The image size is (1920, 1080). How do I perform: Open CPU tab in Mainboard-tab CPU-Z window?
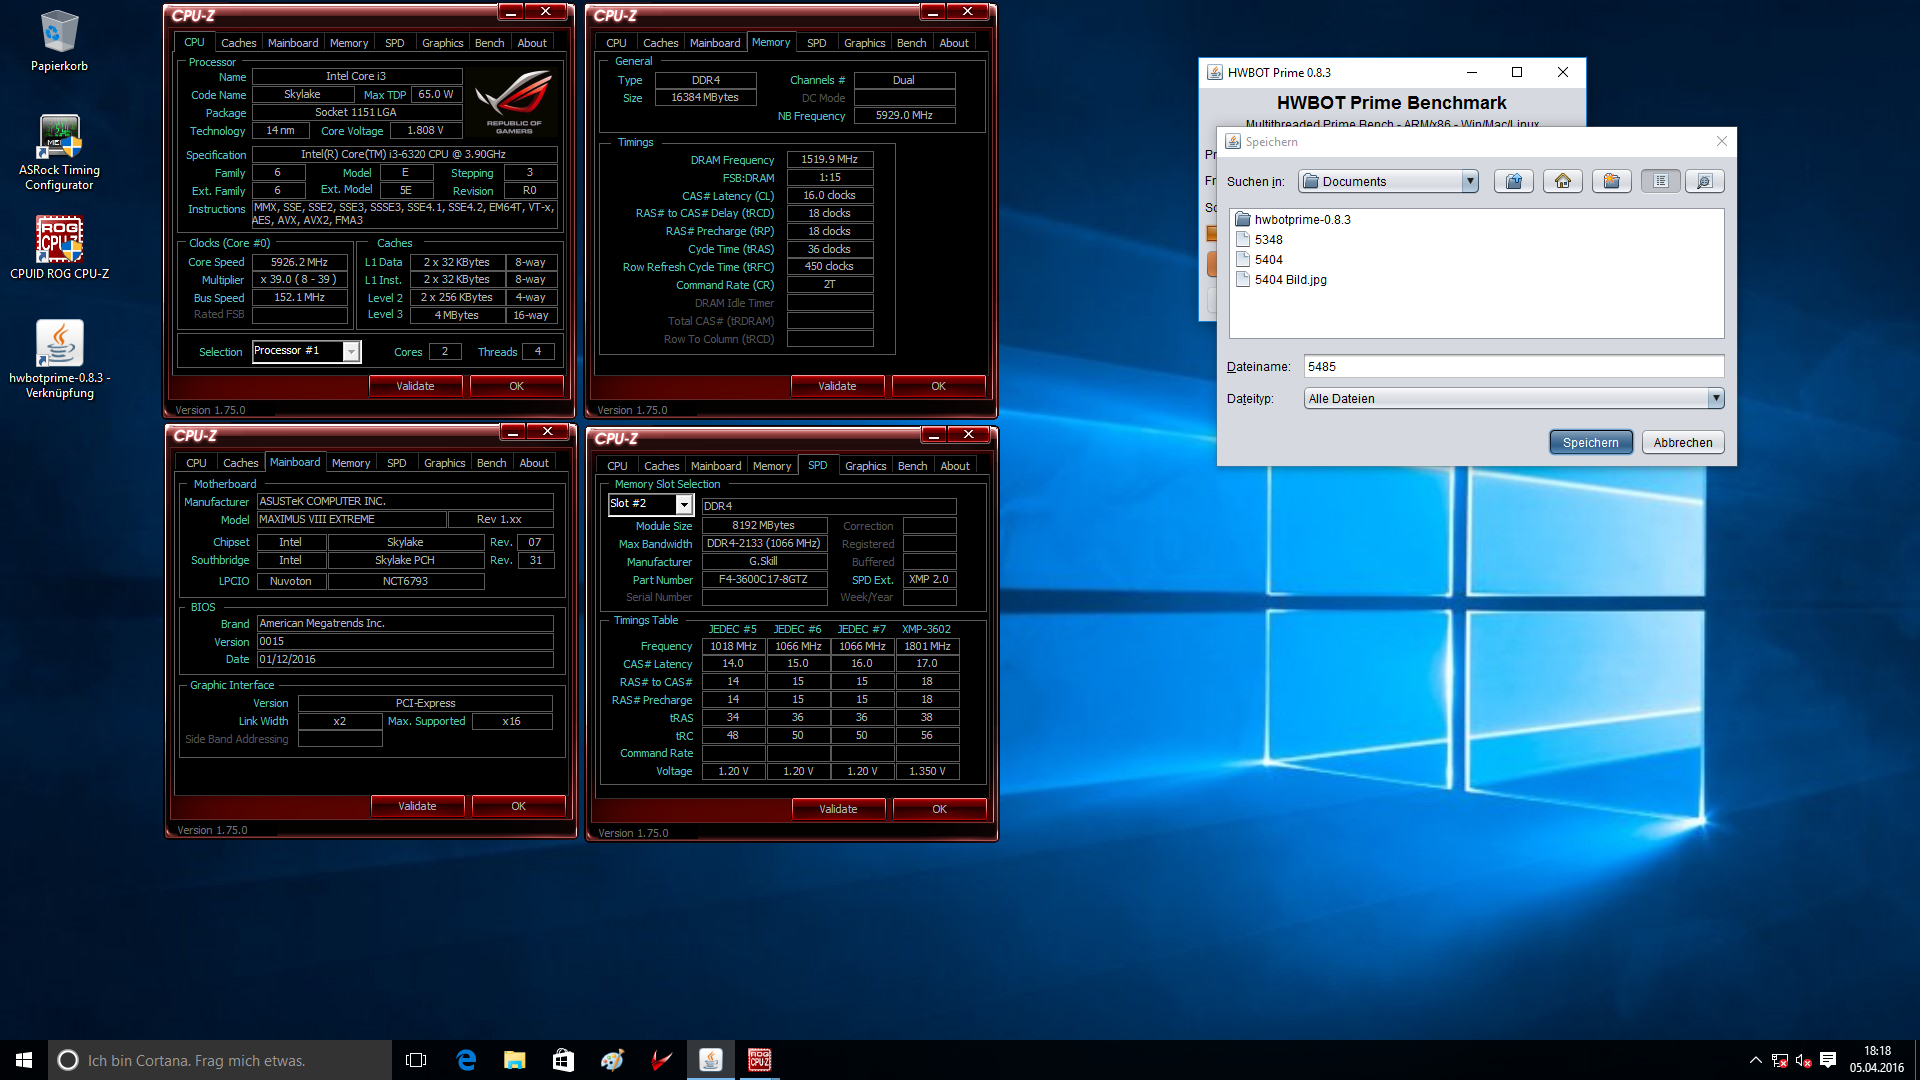click(x=196, y=463)
